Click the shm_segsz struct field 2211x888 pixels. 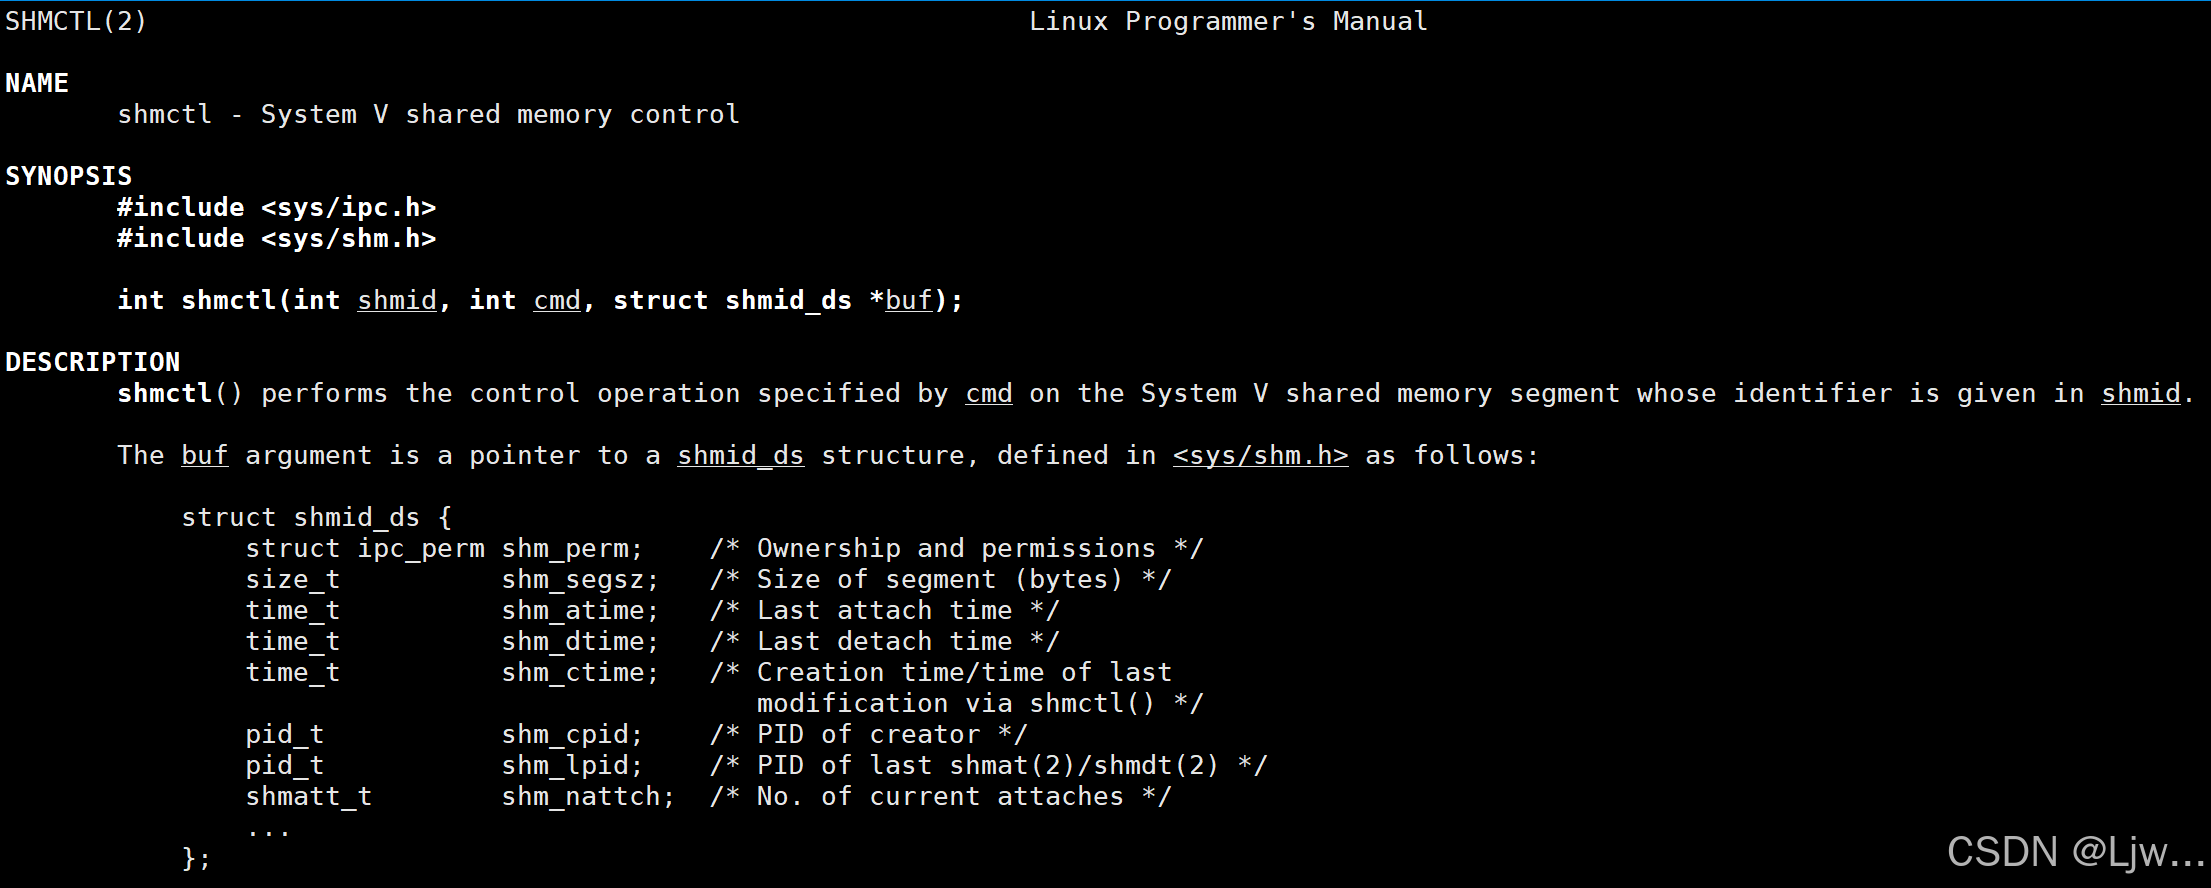579,579
